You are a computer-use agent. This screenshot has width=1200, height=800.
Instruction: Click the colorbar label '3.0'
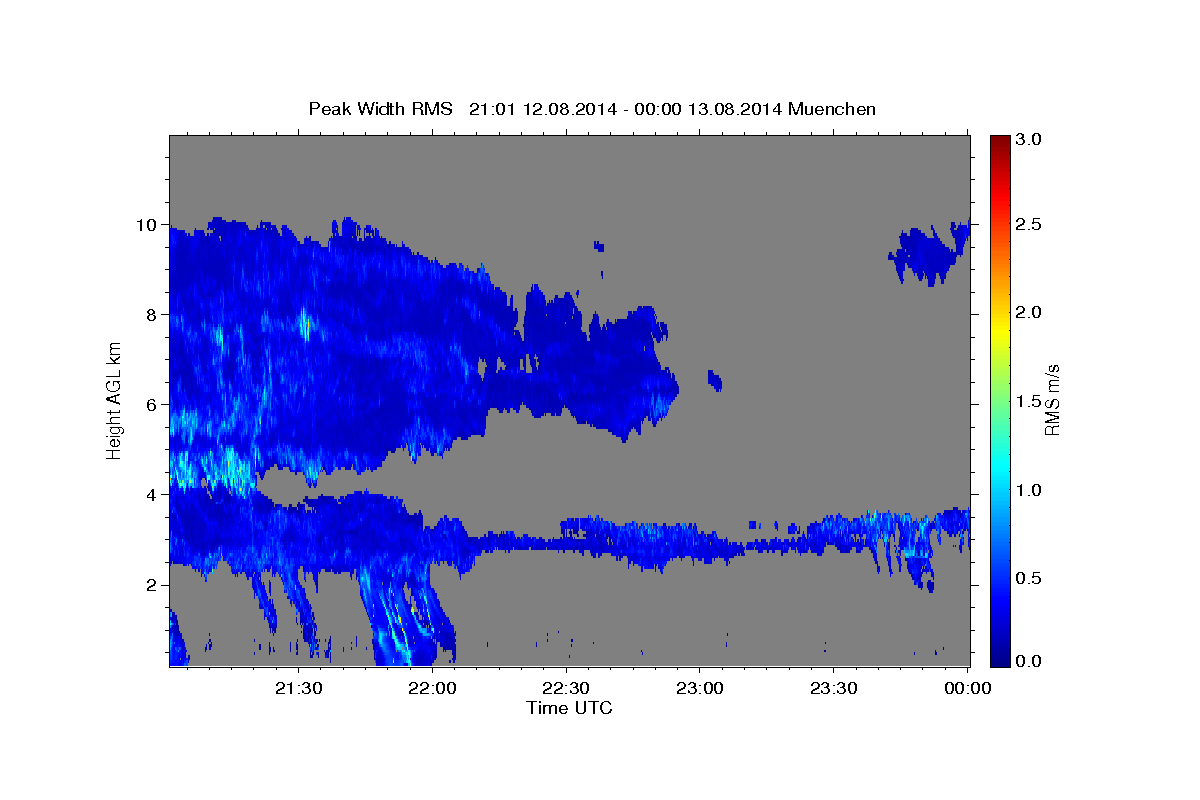coord(1029,140)
